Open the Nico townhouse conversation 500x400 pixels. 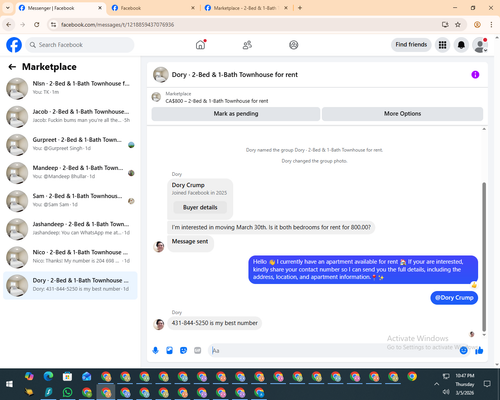(70, 257)
